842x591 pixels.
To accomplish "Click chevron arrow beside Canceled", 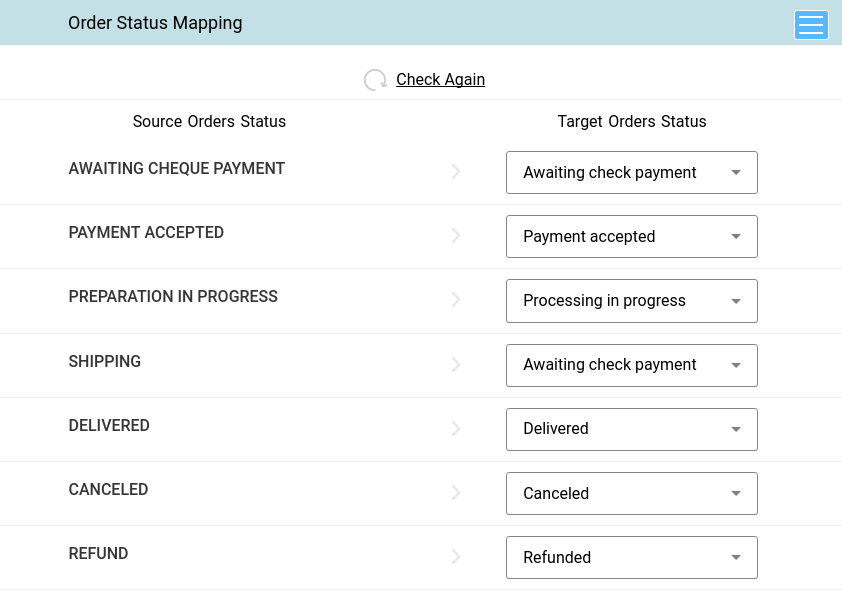I will click(456, 492).
